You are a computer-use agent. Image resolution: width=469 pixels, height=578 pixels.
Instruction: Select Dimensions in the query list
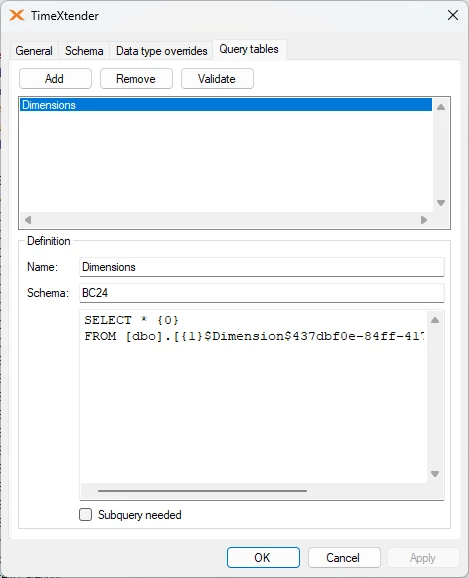[226, 105]
